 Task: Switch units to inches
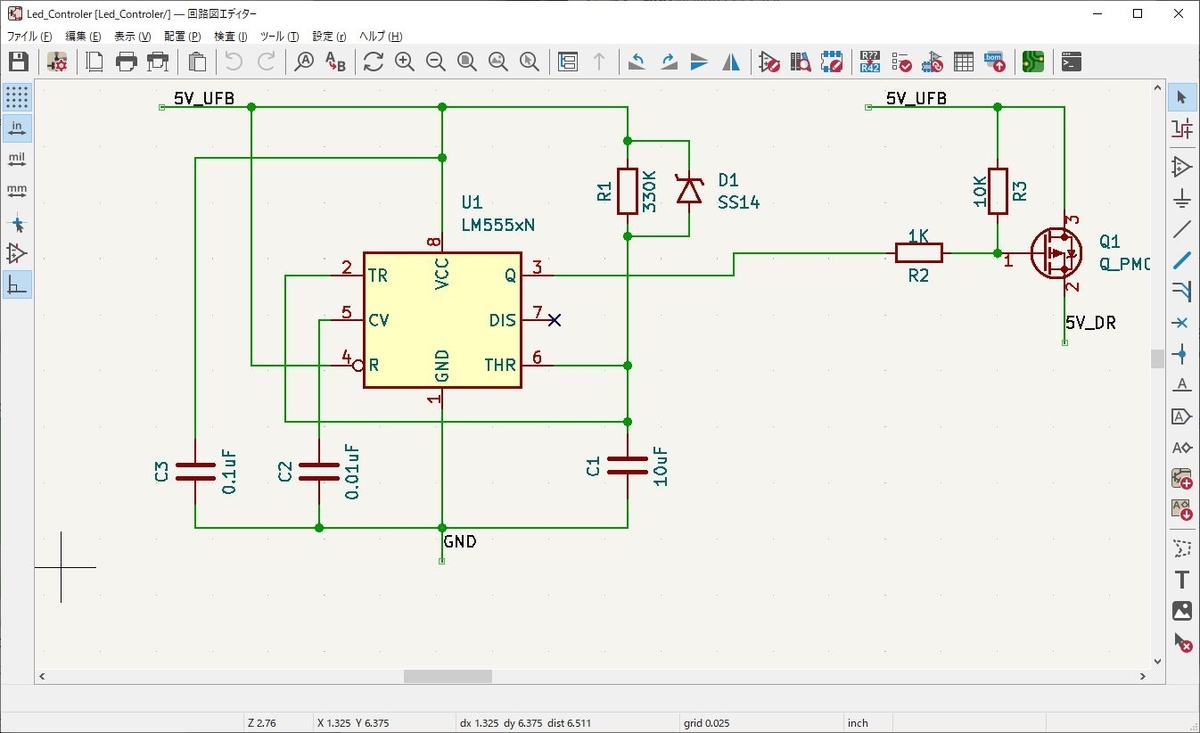tap(17, 128)
